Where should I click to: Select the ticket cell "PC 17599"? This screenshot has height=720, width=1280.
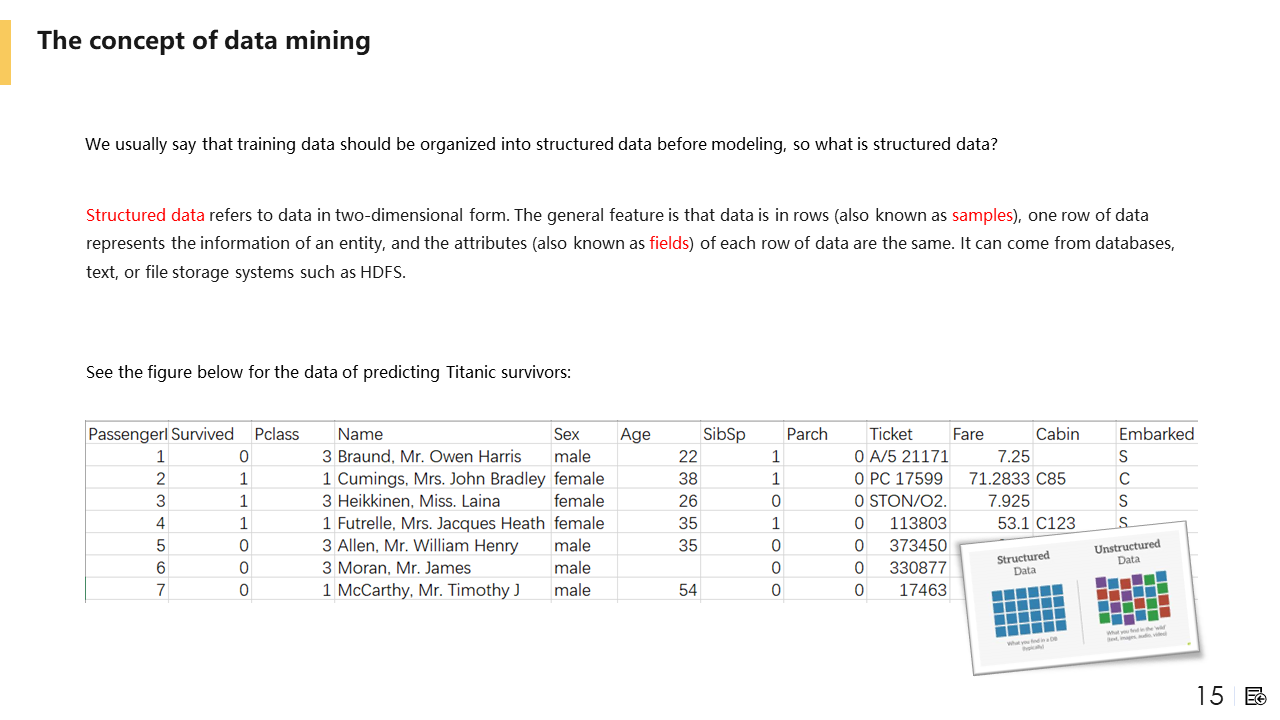pyautogui.click(x=906, y=479)
